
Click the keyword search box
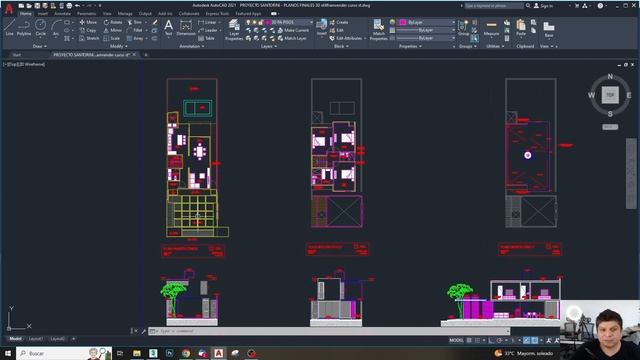click(x=494, y=6)
